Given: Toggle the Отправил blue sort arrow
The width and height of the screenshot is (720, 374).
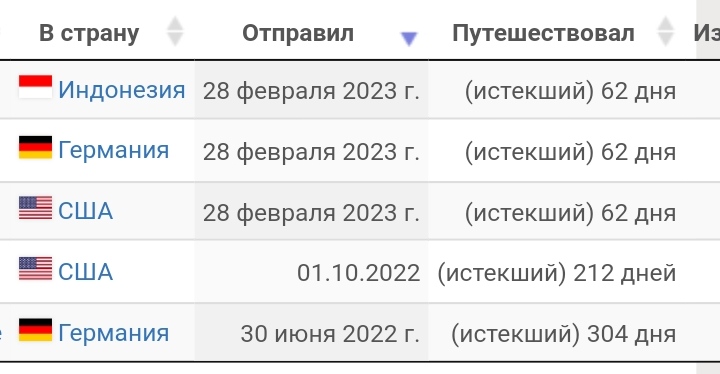Looking at the screenshot, I should click(x=409, y=39).
